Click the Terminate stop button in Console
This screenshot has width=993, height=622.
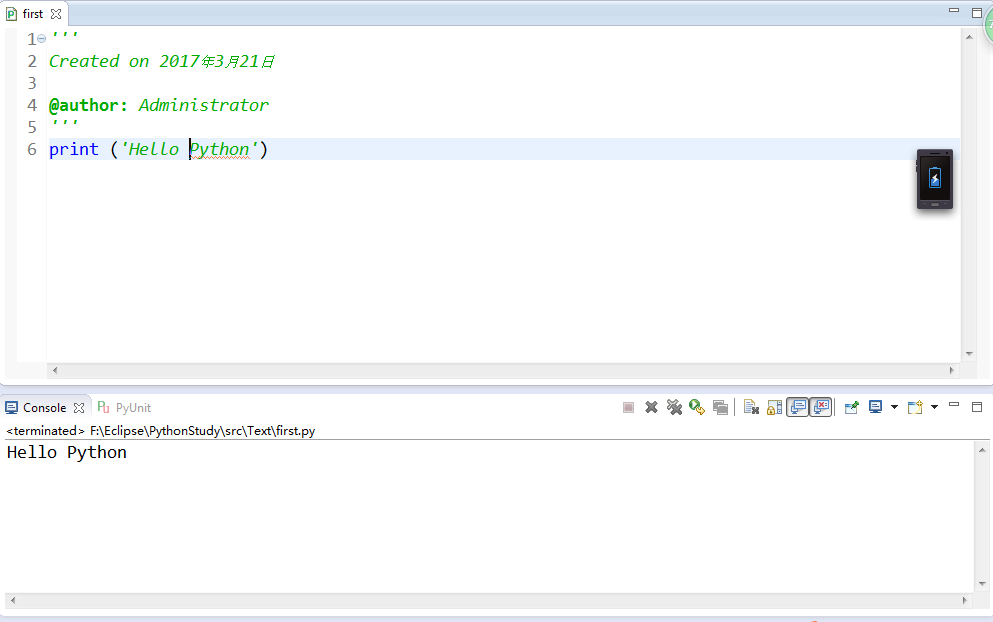point(628,407)
